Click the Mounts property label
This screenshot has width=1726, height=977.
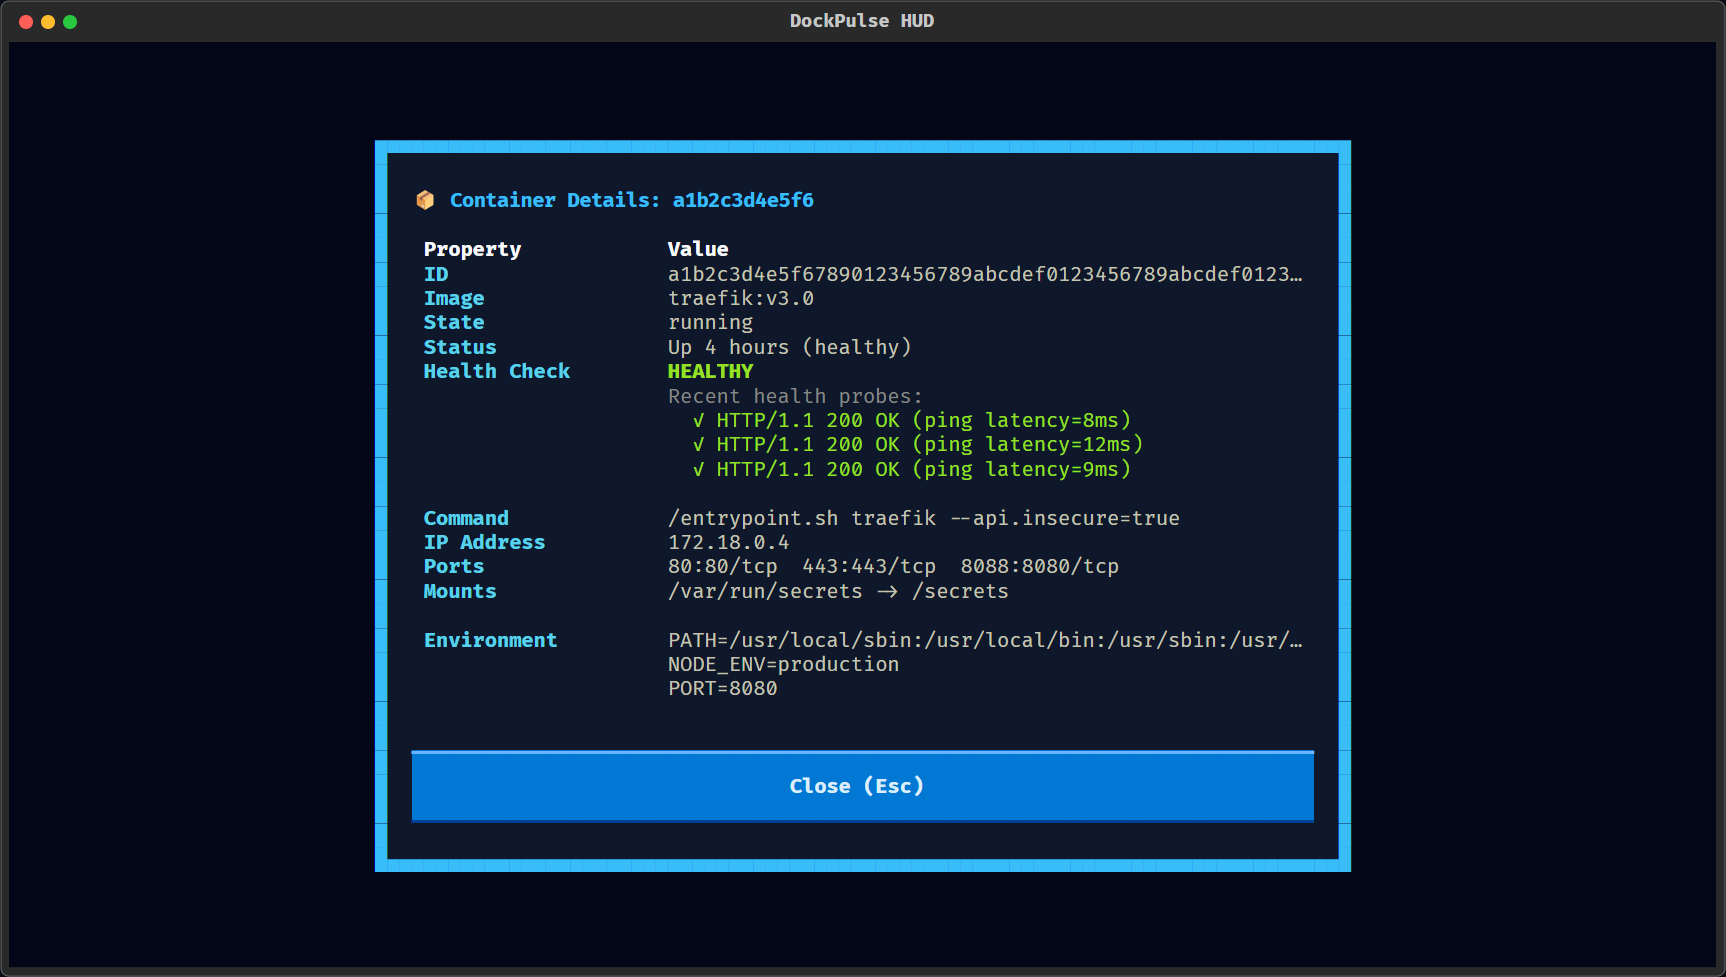click(460, 591)
